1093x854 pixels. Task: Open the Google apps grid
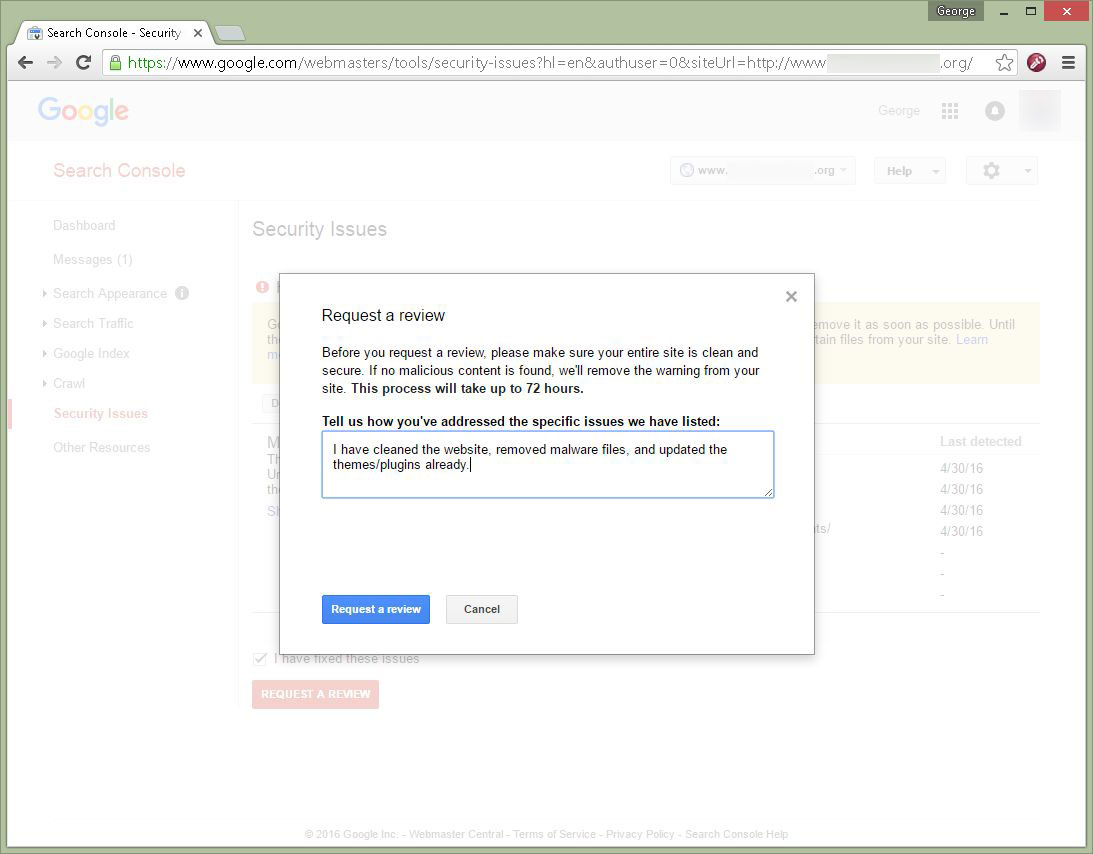click(950, 111)
